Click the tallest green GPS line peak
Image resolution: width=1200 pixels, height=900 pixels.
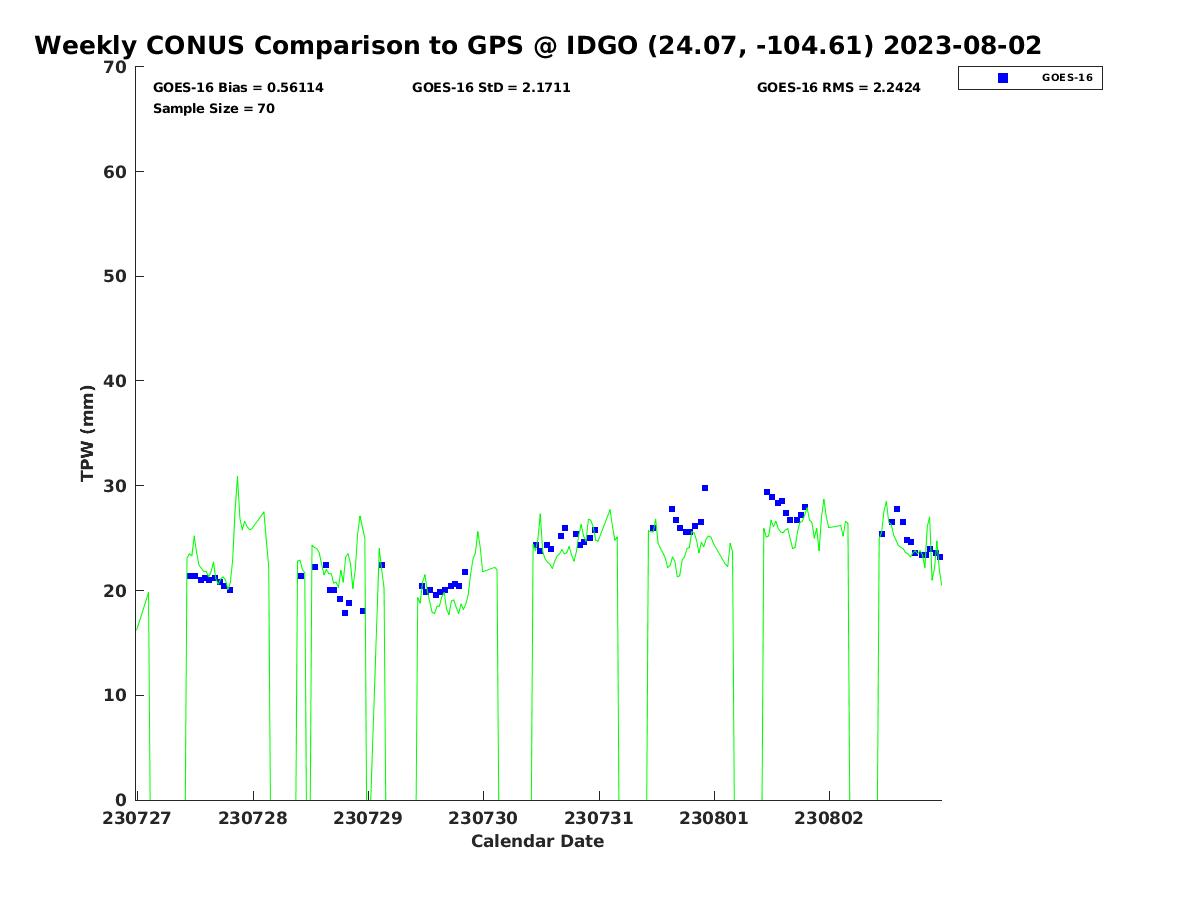pyautogui.click(x=237, y=477)
